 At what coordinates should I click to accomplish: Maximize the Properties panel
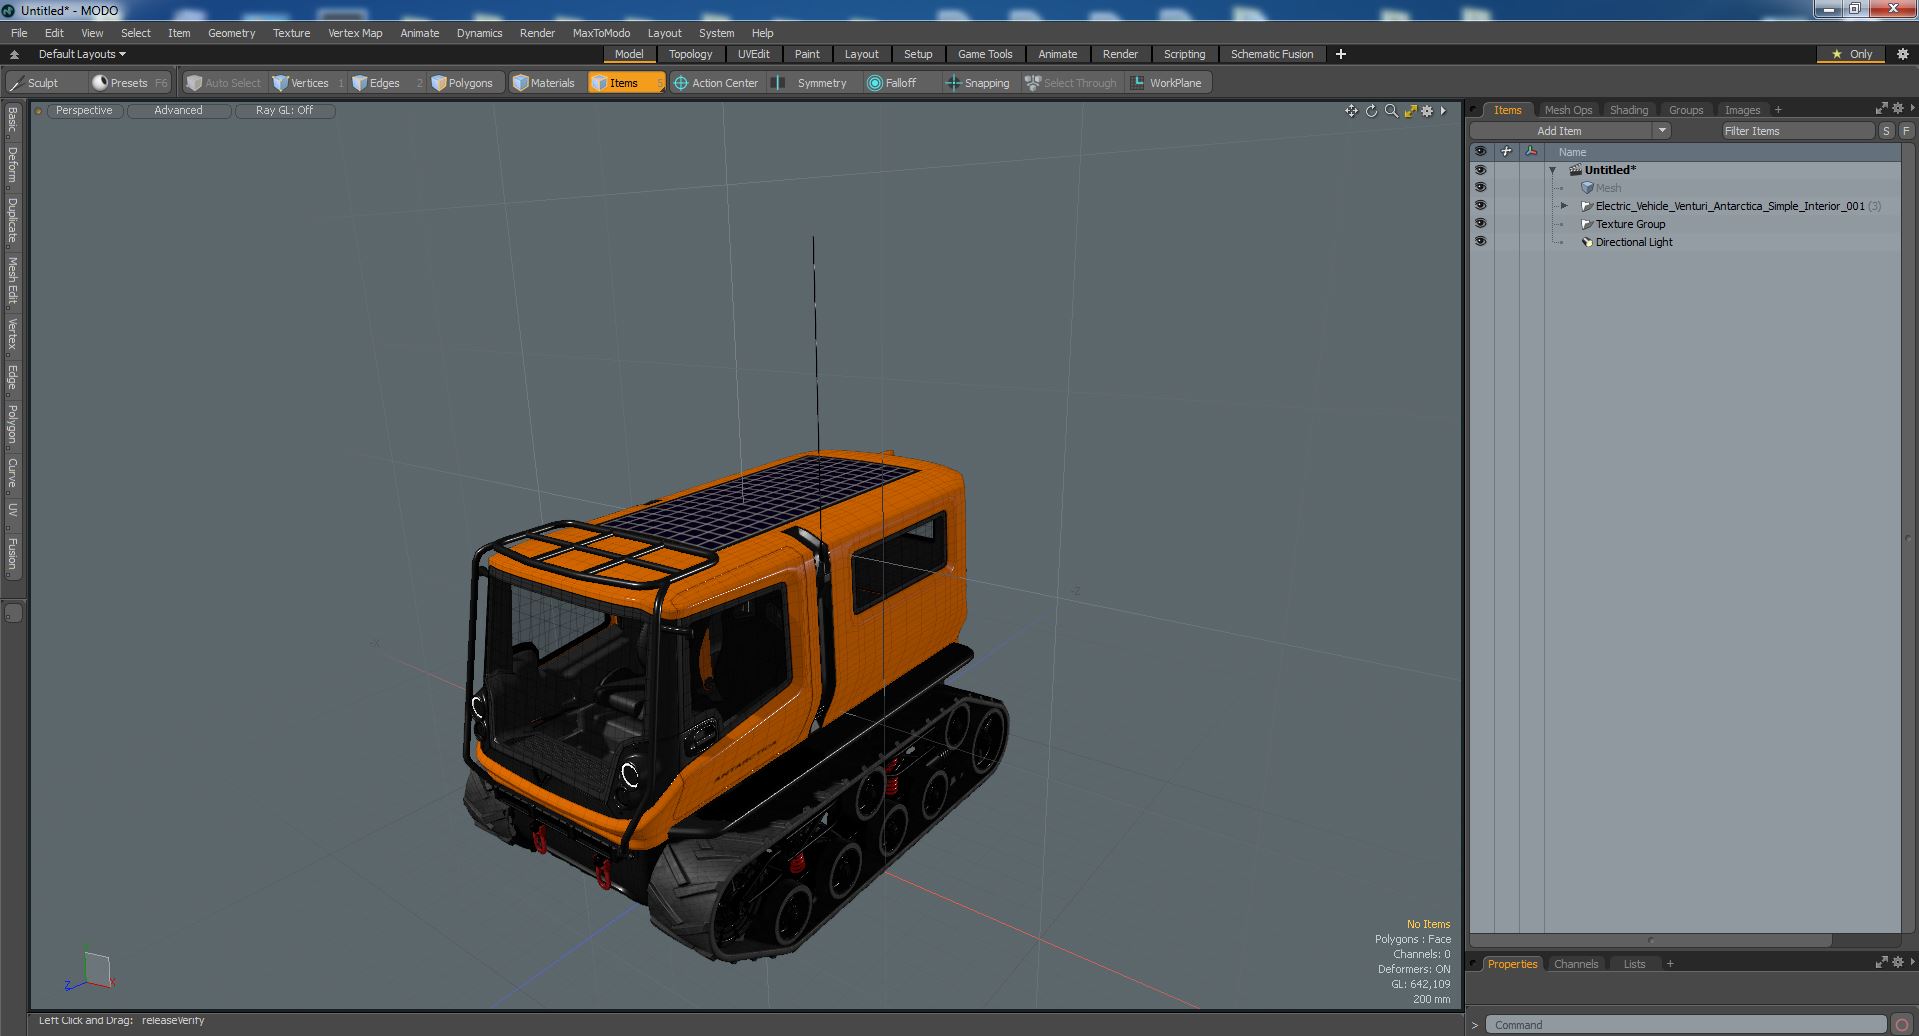pyautogui.click(x=1881, y=962)
